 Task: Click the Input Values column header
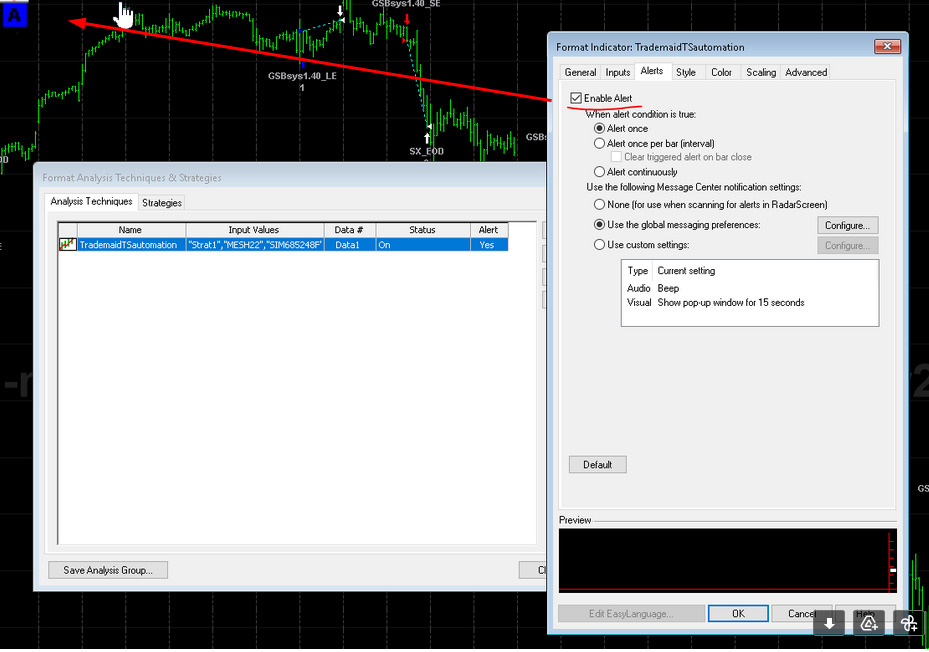(x=254, y=230)
